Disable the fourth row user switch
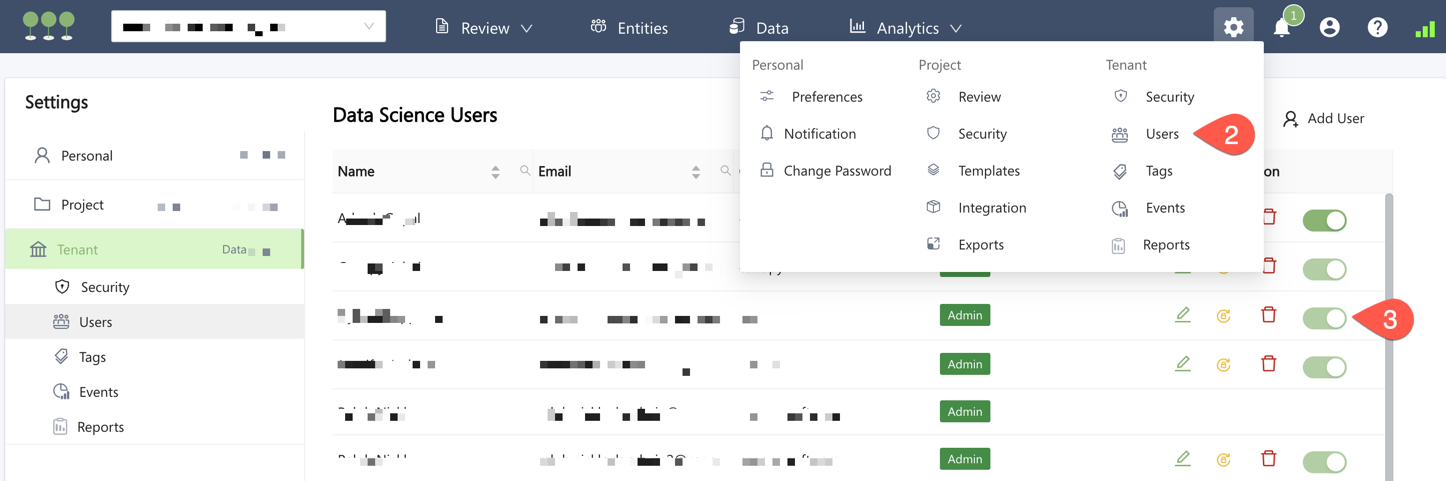The height and width of the screenshot is (481, 1446). pos(1324,367)
